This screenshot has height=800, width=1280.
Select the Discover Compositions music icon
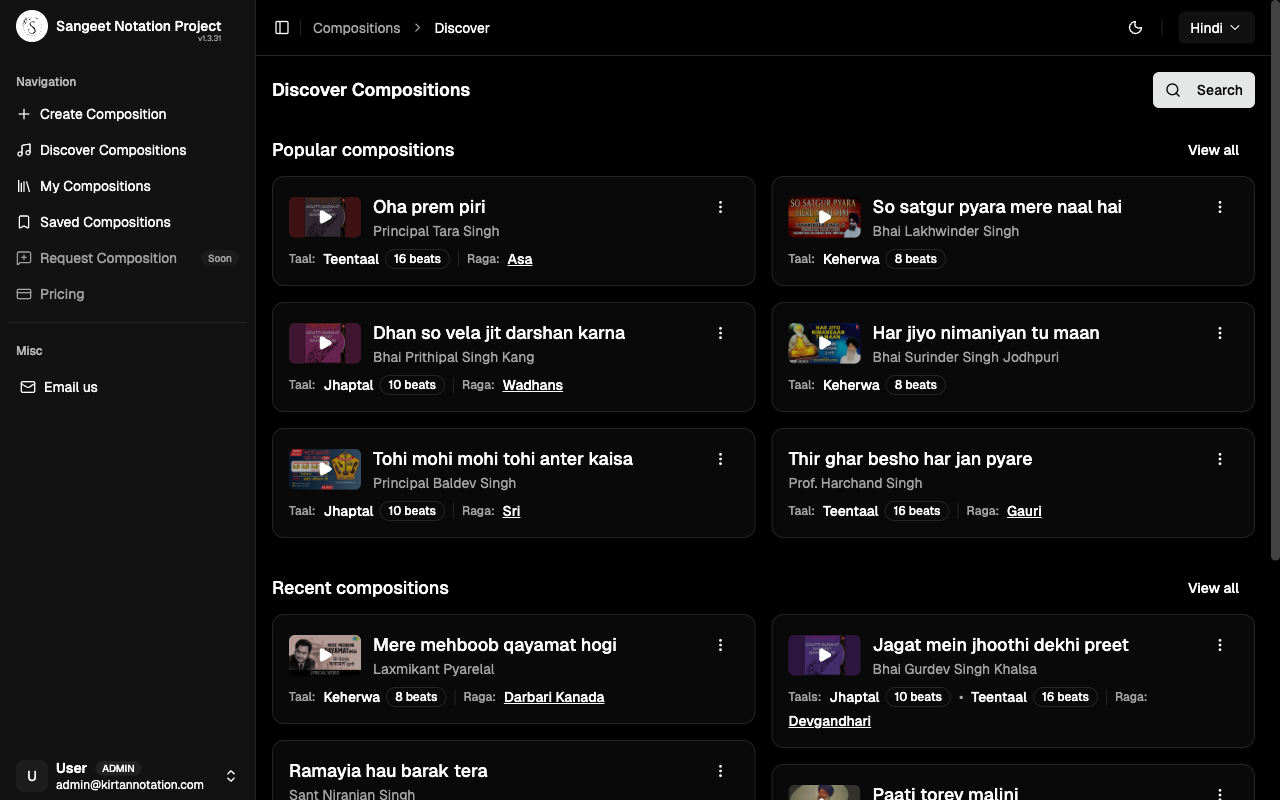pos(23,150)
